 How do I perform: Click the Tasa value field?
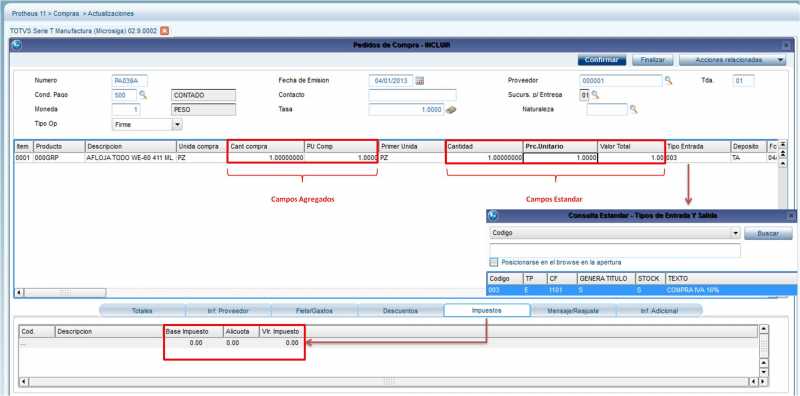pyautogui.click(x=406, y=110)
